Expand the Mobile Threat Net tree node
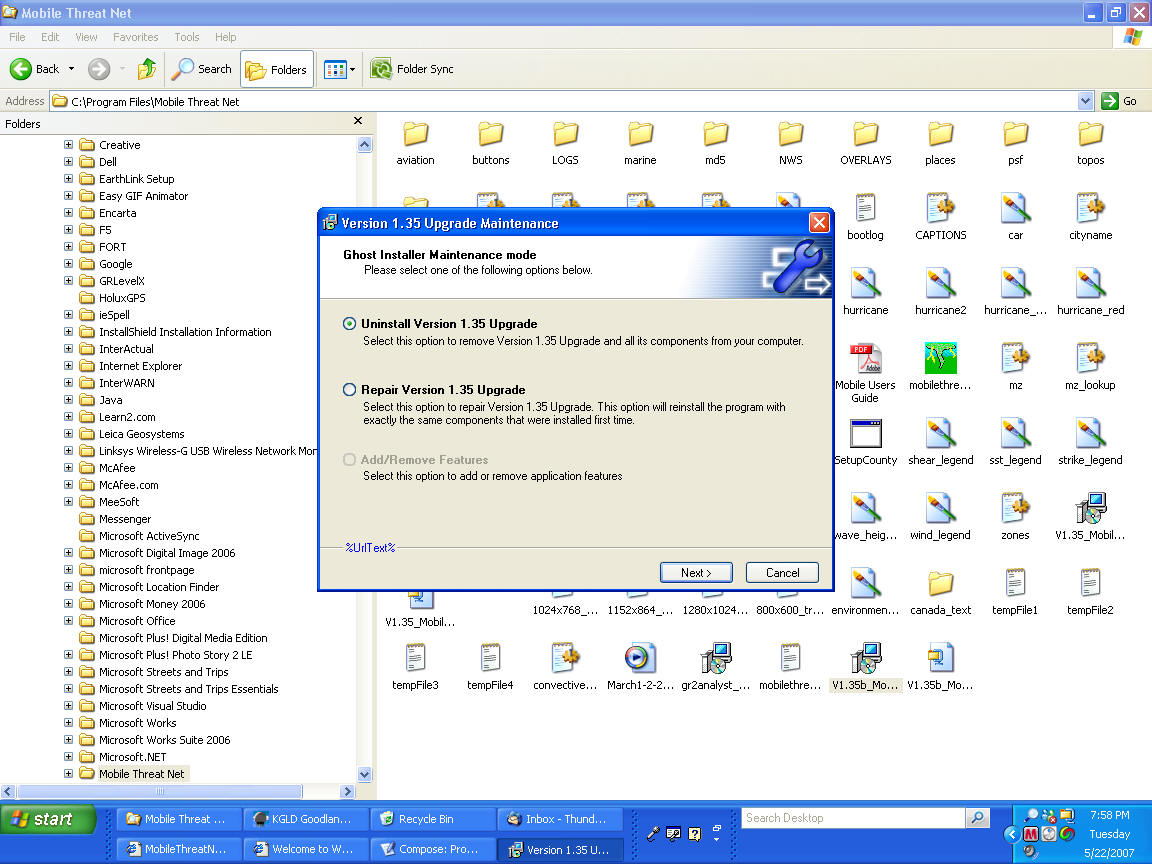1152x864 pixels. pos(68,774)
